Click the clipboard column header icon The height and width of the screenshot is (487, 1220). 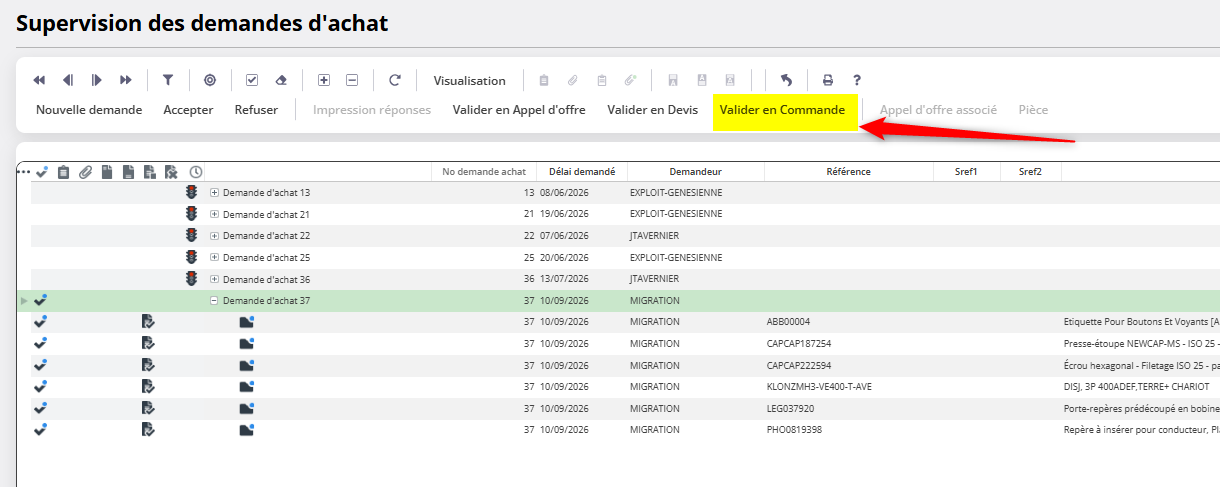coord(63,172)
